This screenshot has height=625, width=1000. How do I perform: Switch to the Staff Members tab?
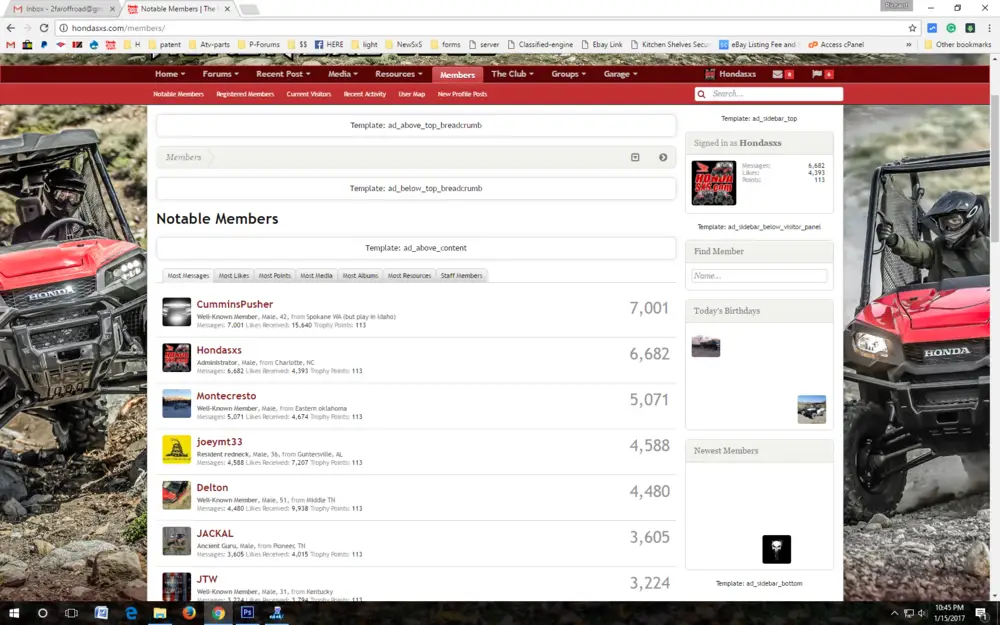[462, 276]
